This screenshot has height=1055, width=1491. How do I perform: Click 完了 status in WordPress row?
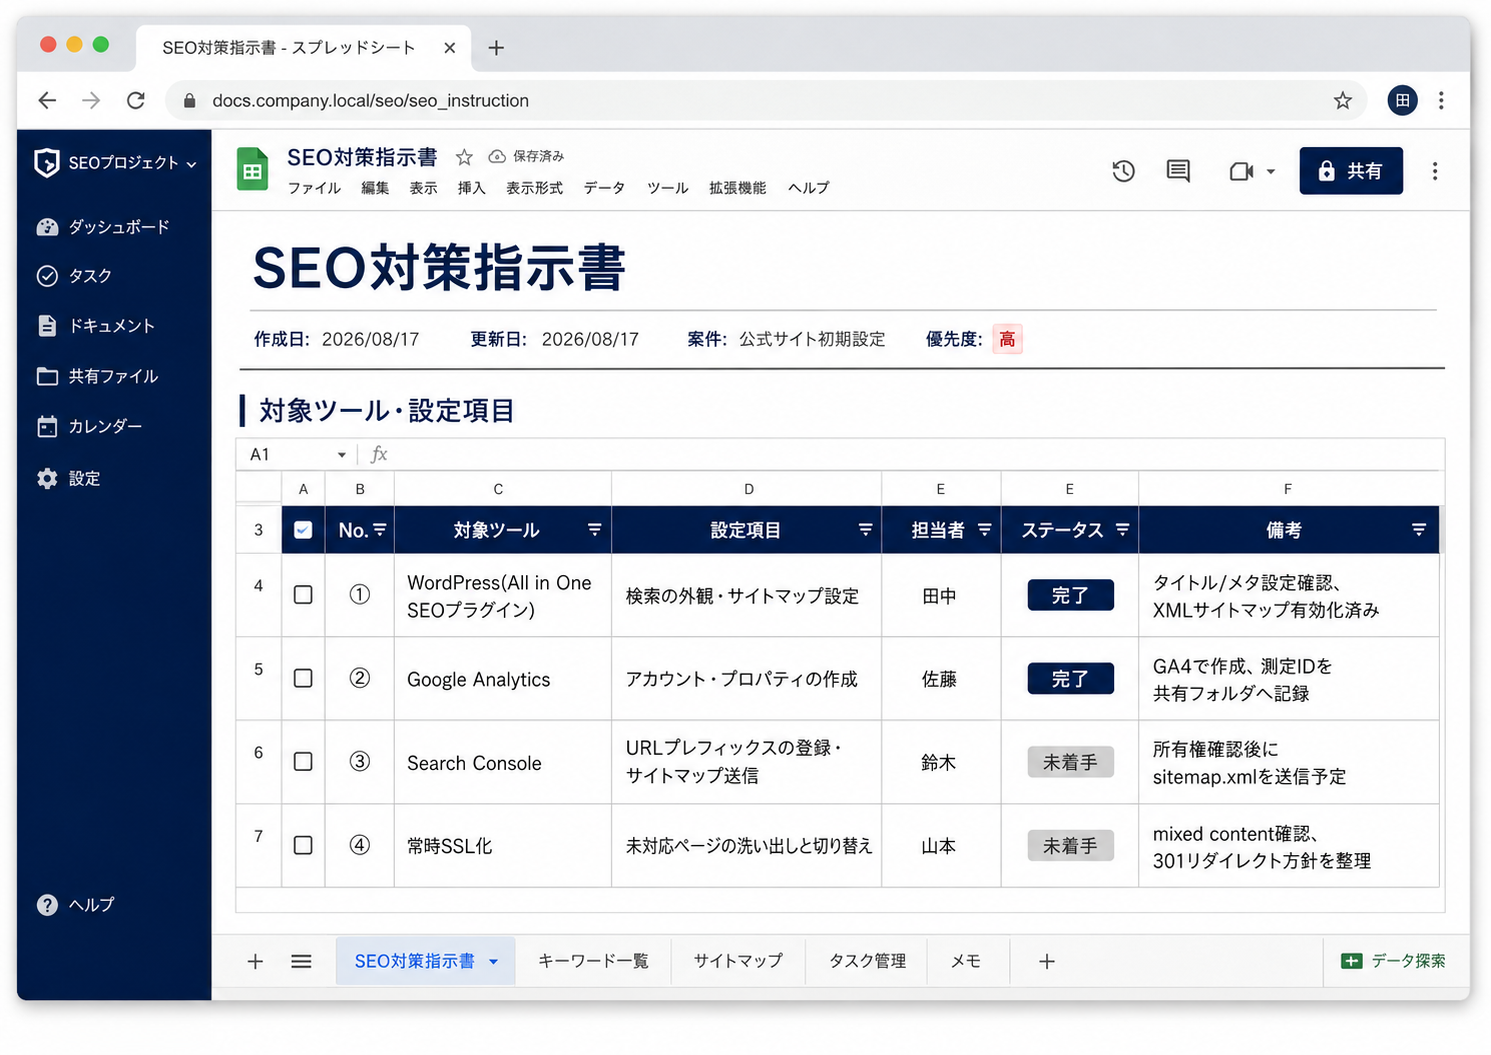pyautogui.click(x=1070, y=595)
